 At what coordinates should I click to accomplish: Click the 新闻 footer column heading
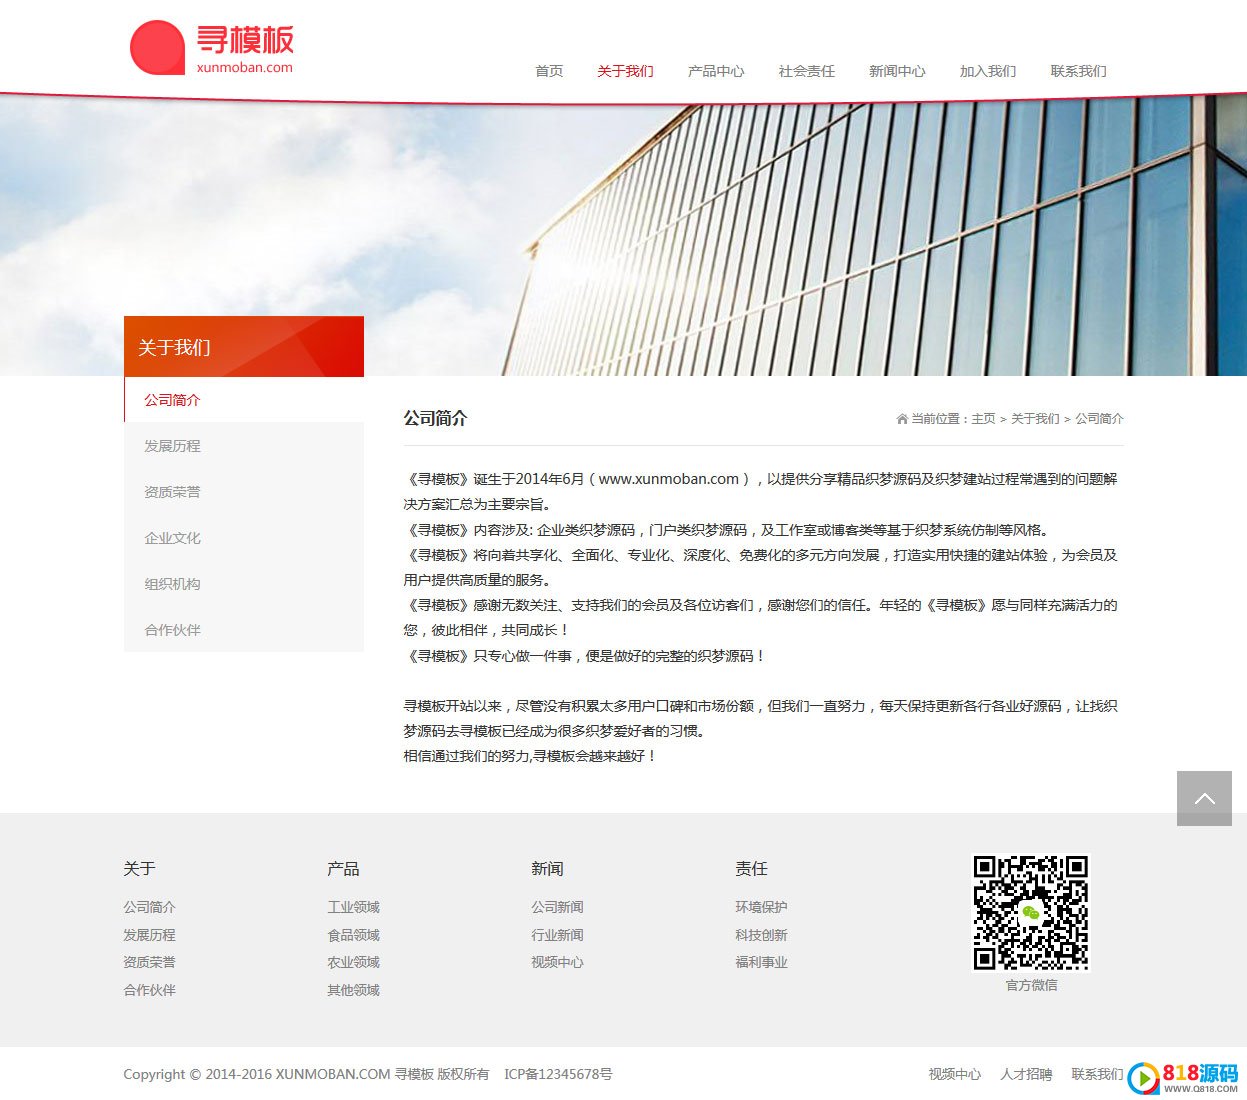coord(547,869)
